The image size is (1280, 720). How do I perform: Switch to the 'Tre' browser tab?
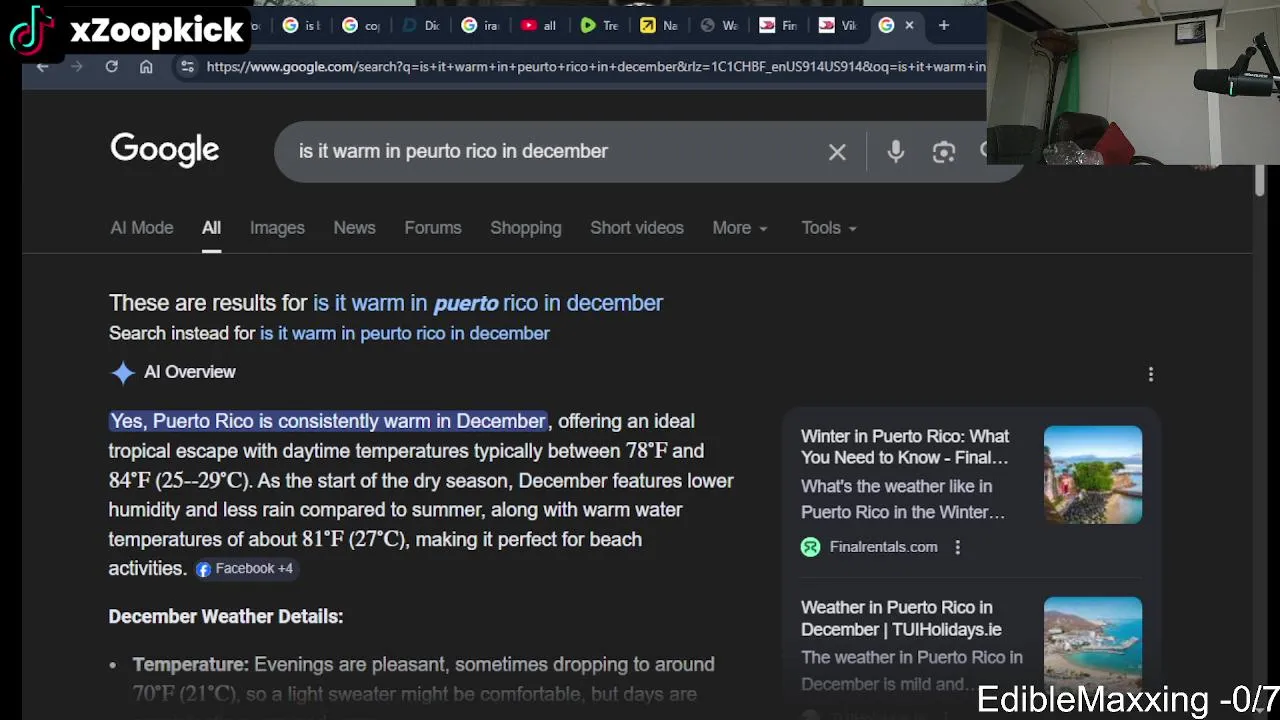pos(599,25)
